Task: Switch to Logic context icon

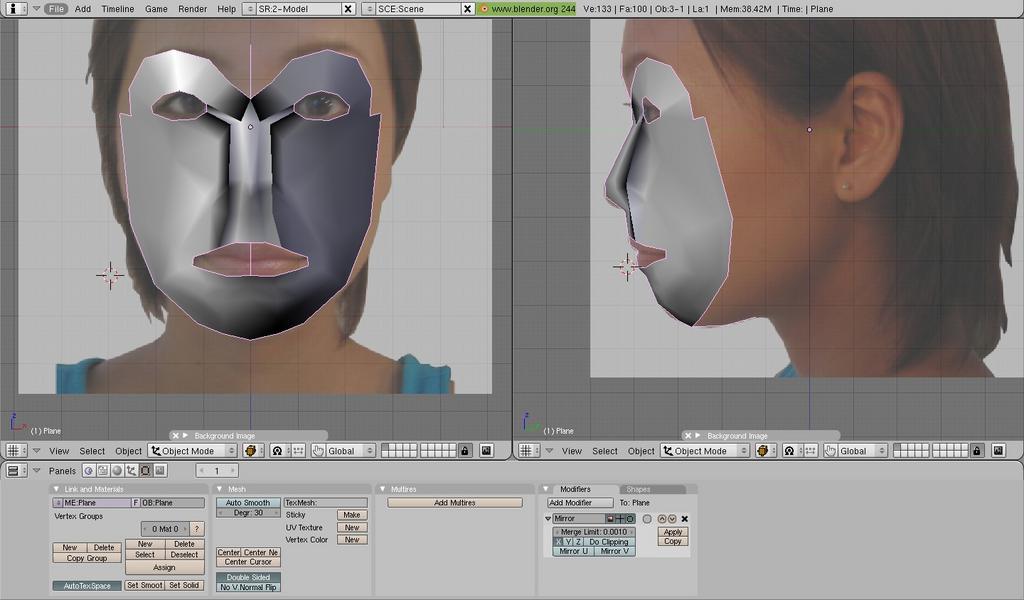Action: [88, 470]
